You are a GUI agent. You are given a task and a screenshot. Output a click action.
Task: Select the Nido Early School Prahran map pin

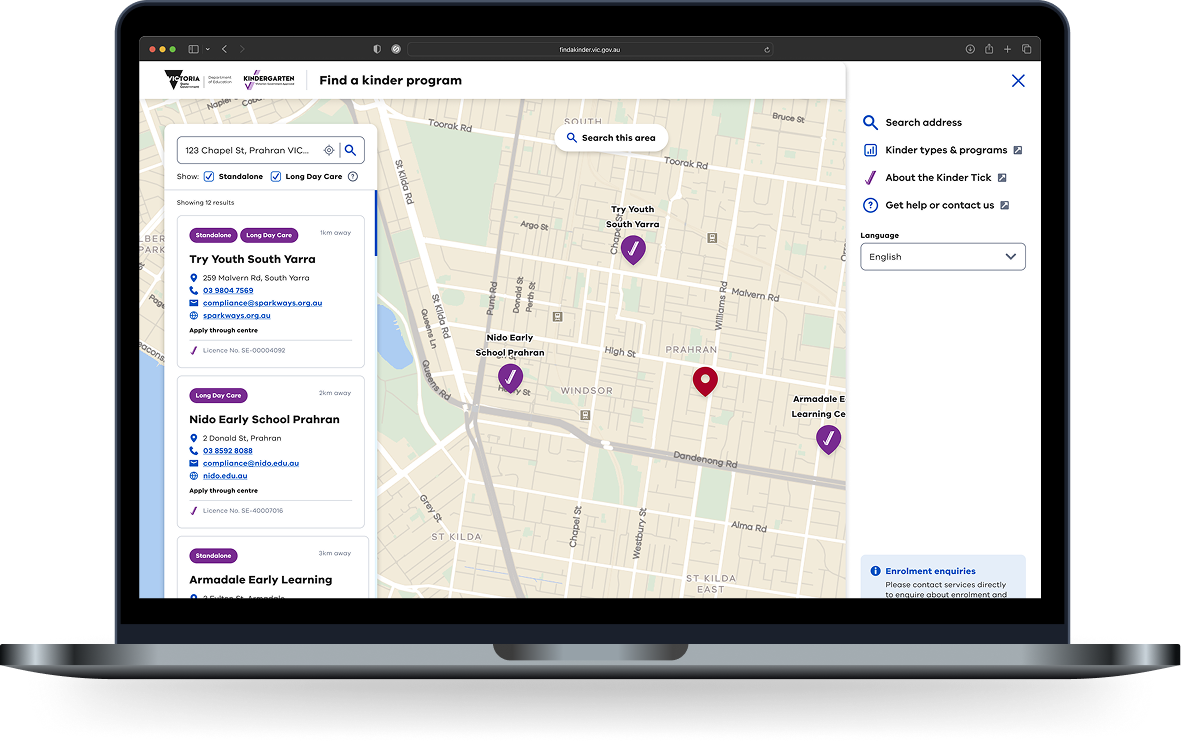pos(510,378)
